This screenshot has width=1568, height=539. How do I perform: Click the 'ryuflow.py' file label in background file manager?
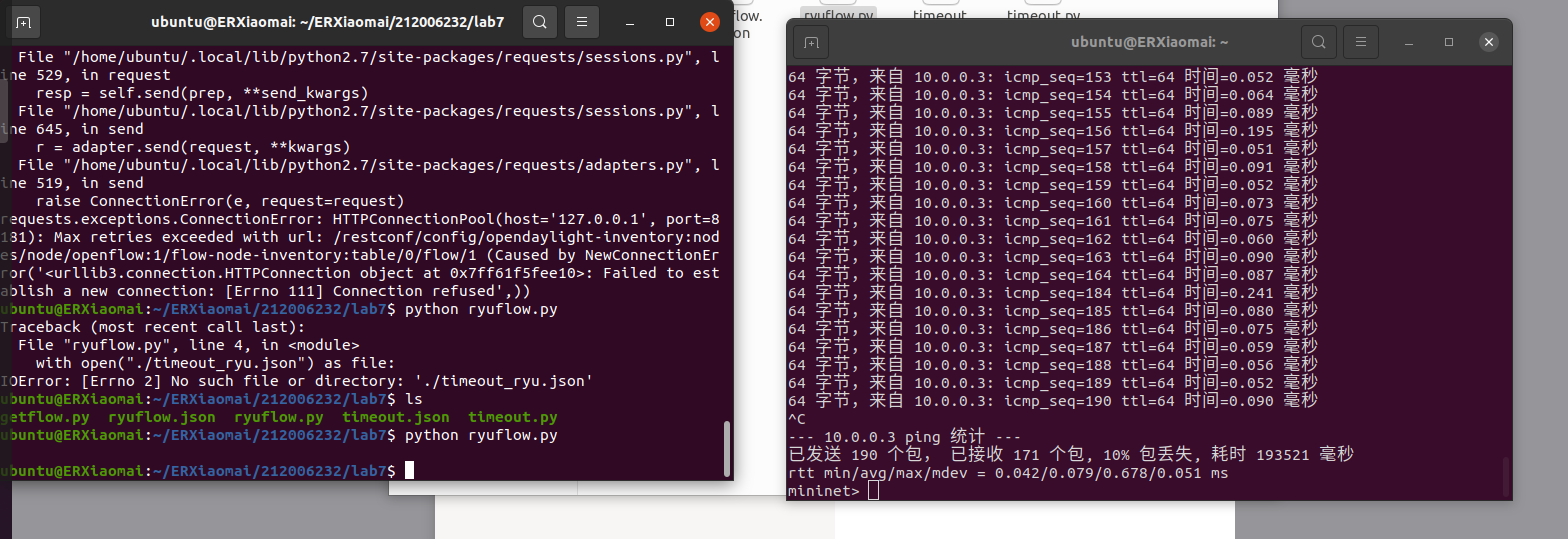click(839, 14)
